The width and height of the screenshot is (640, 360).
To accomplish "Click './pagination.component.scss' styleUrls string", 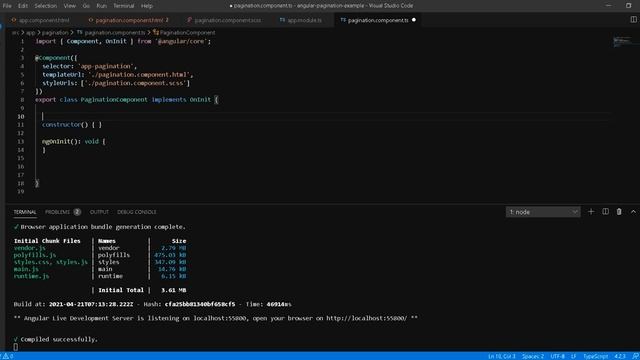I will click(136, 83).
